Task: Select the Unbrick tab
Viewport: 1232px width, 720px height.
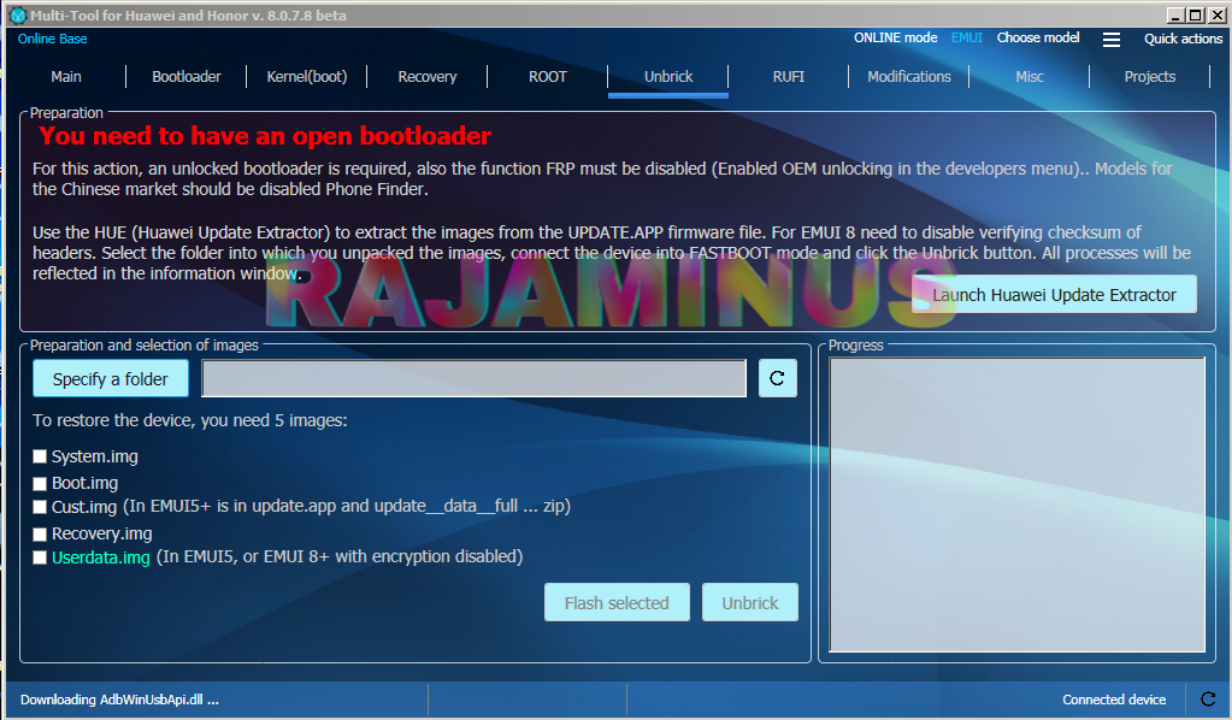Action: click(668, 77)
